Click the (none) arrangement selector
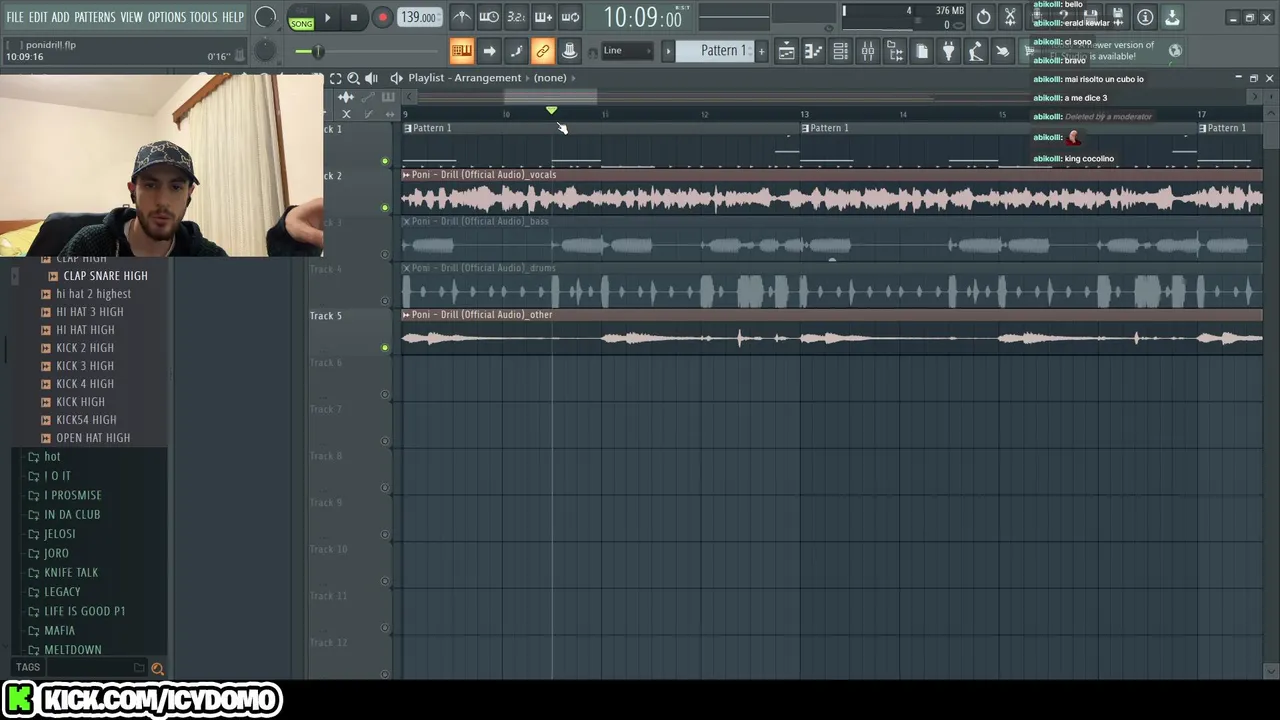This screenshot has width=1280, height=720. coord(550,78)
